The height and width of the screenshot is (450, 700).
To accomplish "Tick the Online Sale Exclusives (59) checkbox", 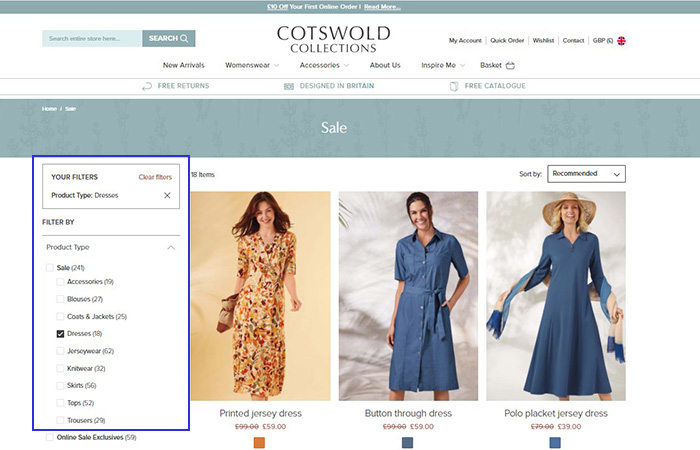I will [50, 437].
